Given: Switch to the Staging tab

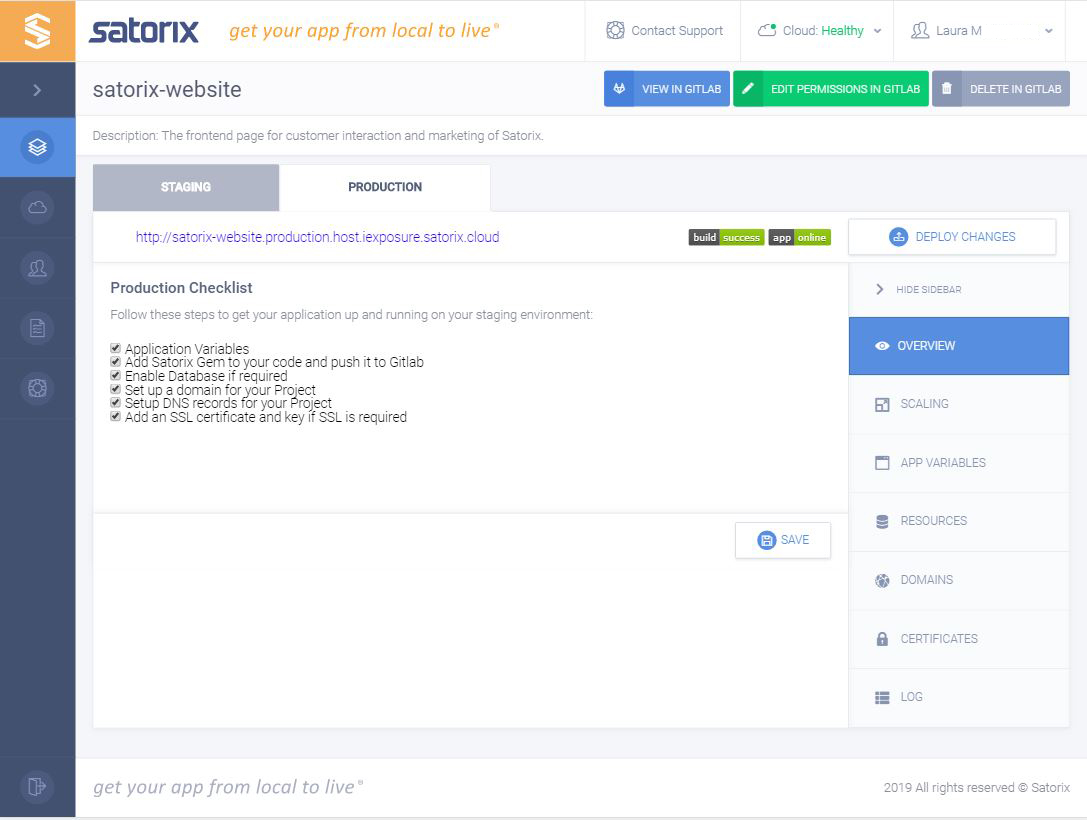Looking at the screenshot, I should 186,187.
